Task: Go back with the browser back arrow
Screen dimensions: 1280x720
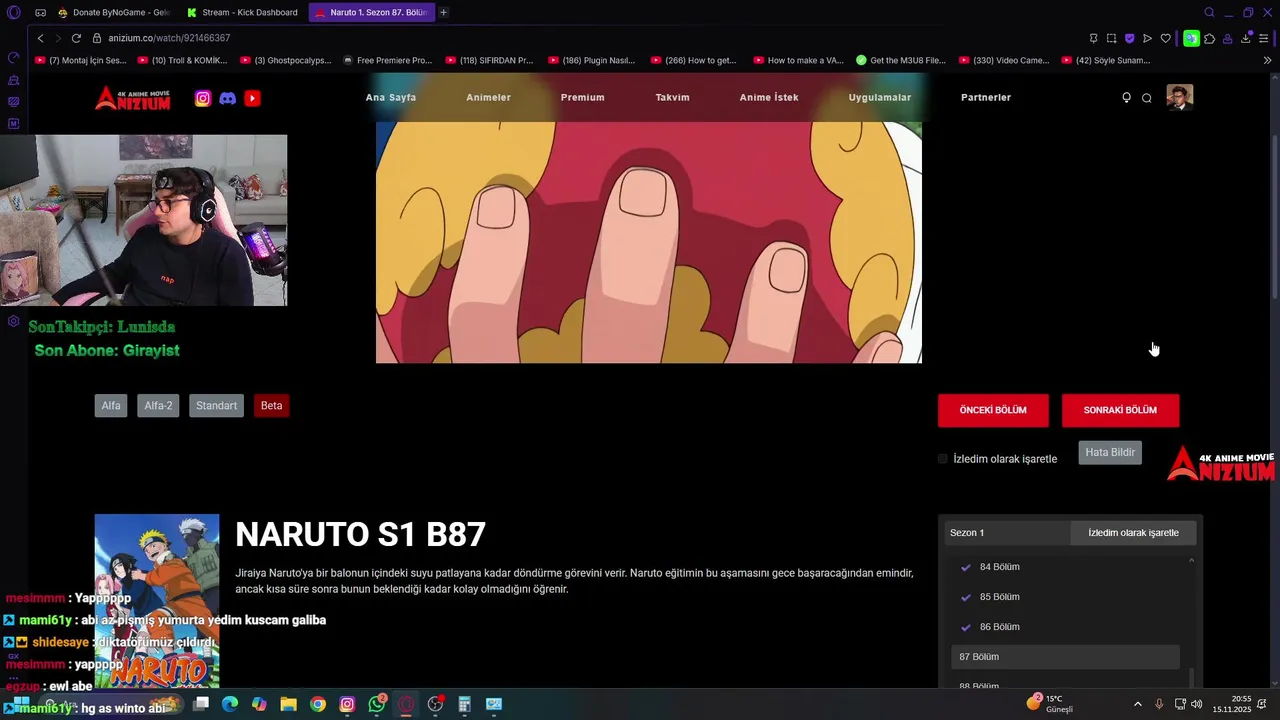Action: (40, 38)
